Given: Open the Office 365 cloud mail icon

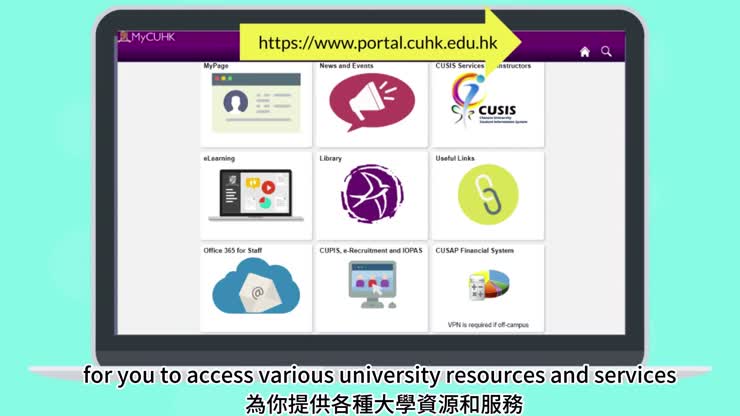Looking at the screenshot, I should pos(256,288).
